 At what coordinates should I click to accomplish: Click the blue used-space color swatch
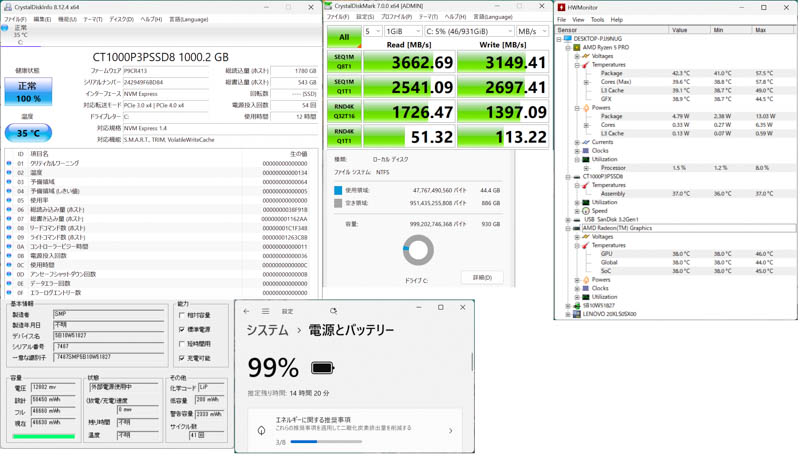pos(338,190)
